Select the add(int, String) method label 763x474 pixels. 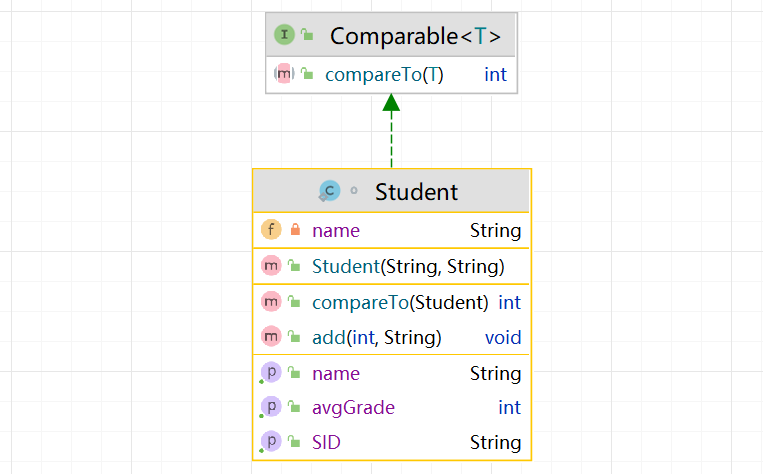pyautogui.click(x=377, y=337)
